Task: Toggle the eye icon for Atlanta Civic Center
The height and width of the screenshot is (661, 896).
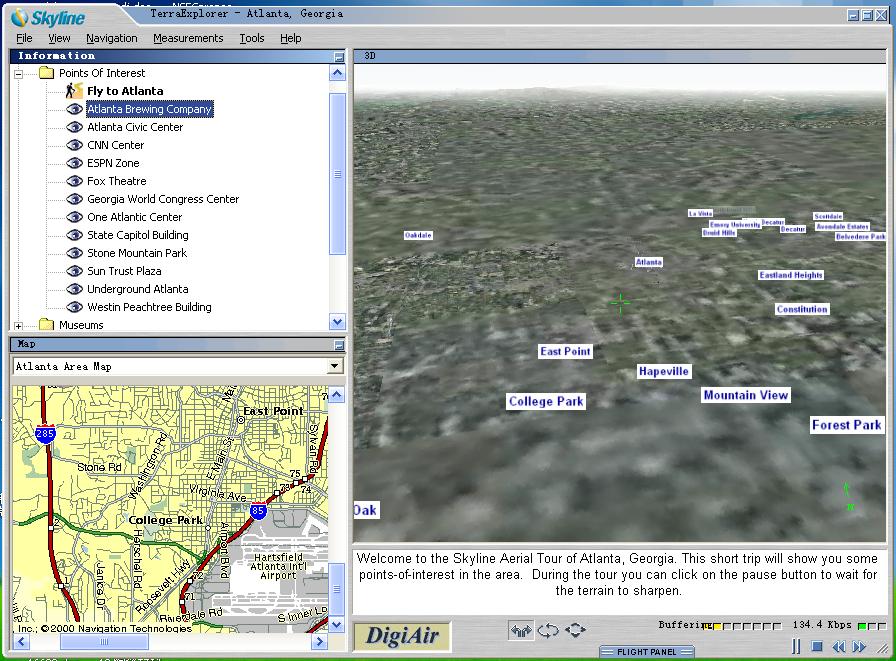Action: [74, 127]
